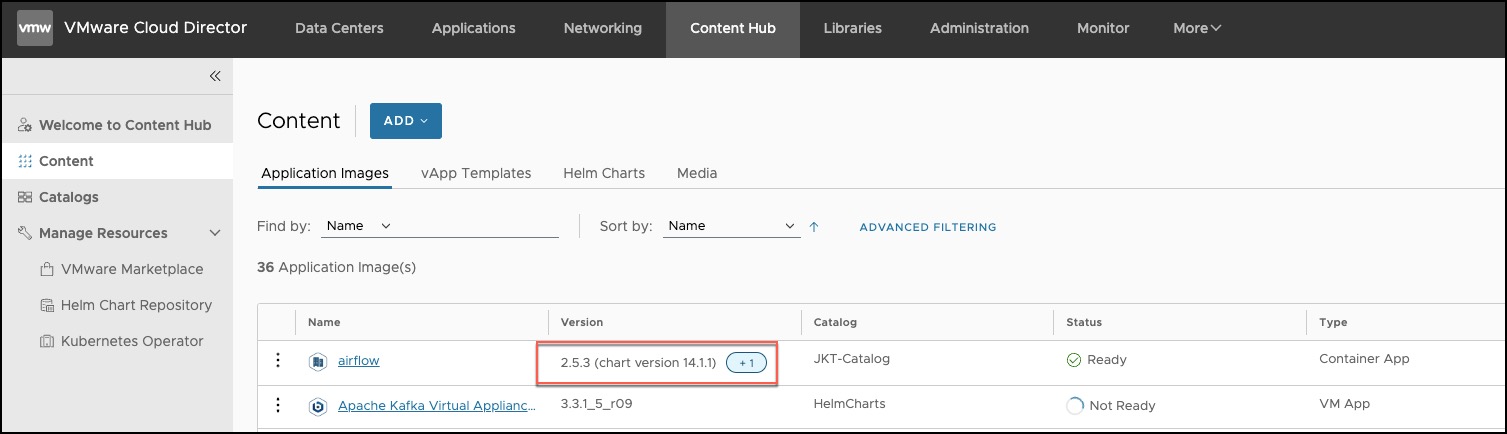Switch to the vApp Templates tab
Image resolution: width=1507 pixels, height=434 pixels.
pos(476,173)
